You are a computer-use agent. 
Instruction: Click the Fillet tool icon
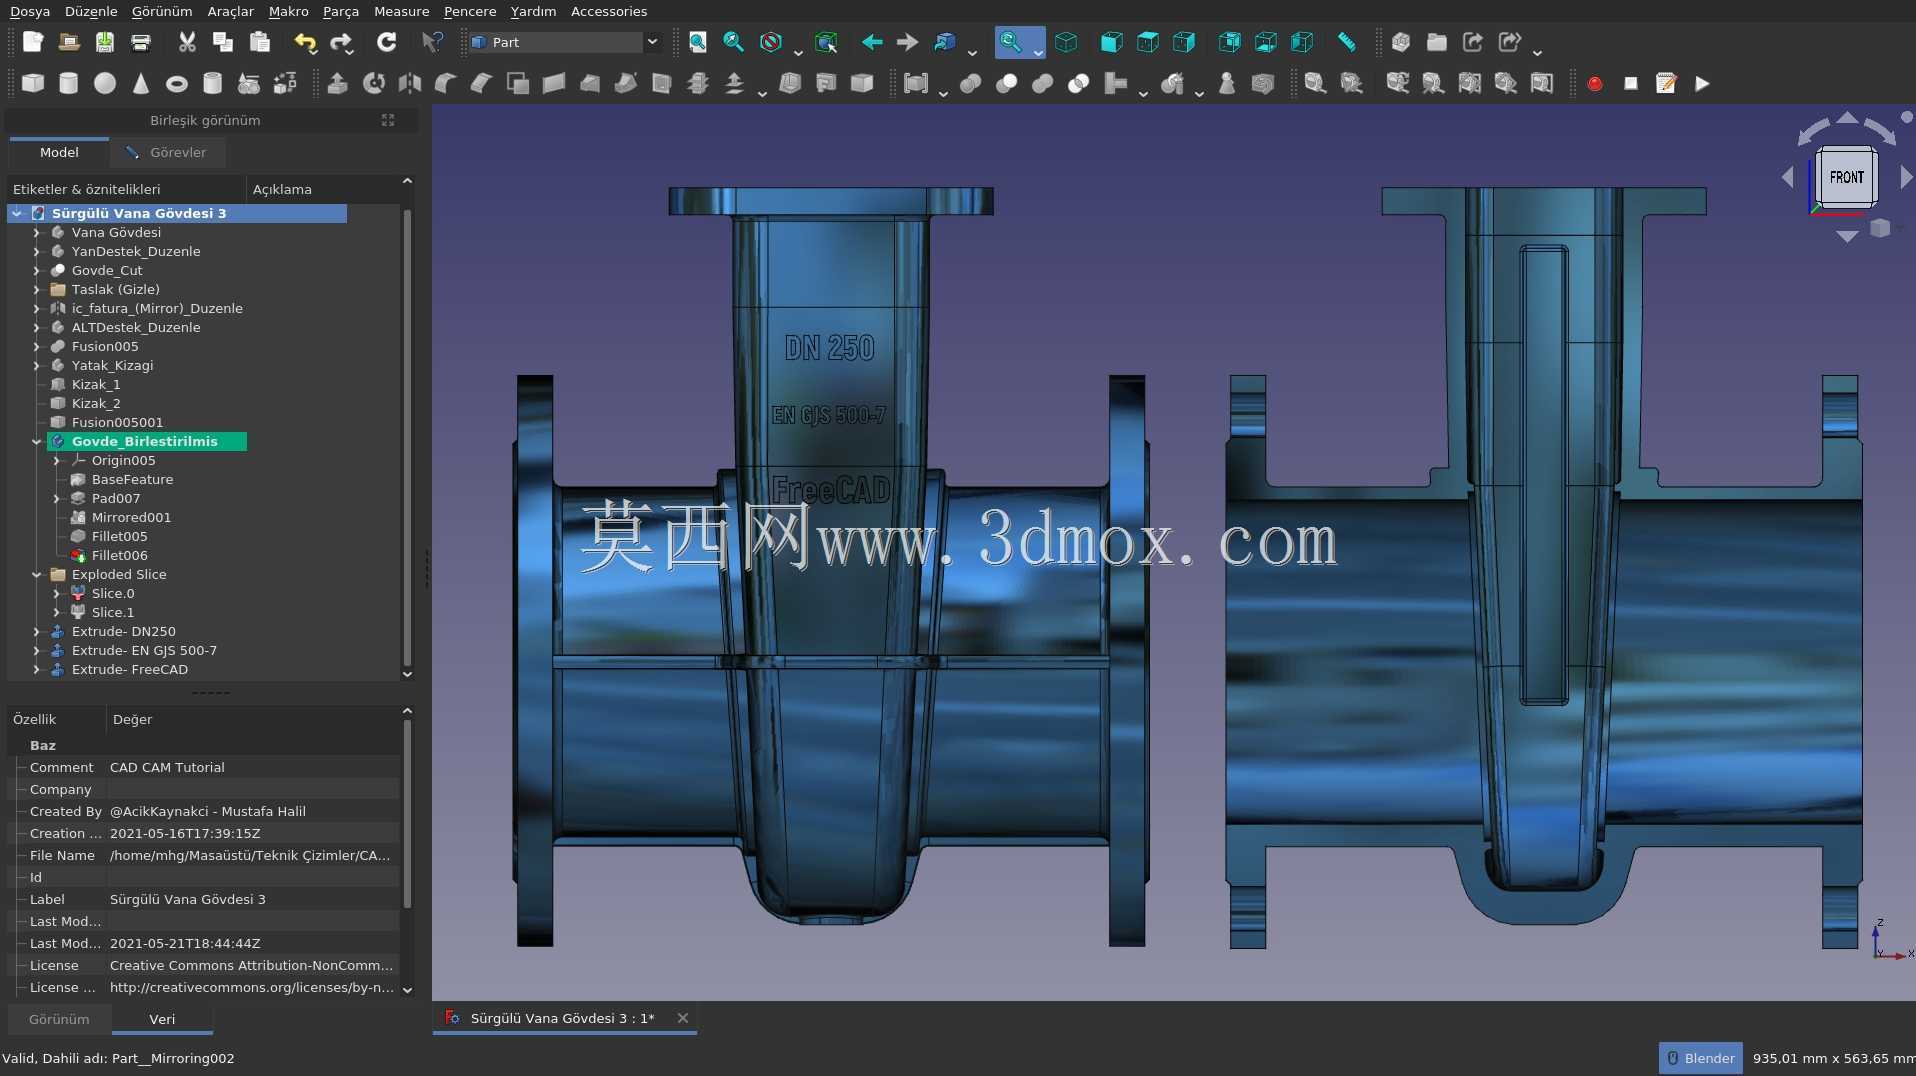[x=446, y=83]
